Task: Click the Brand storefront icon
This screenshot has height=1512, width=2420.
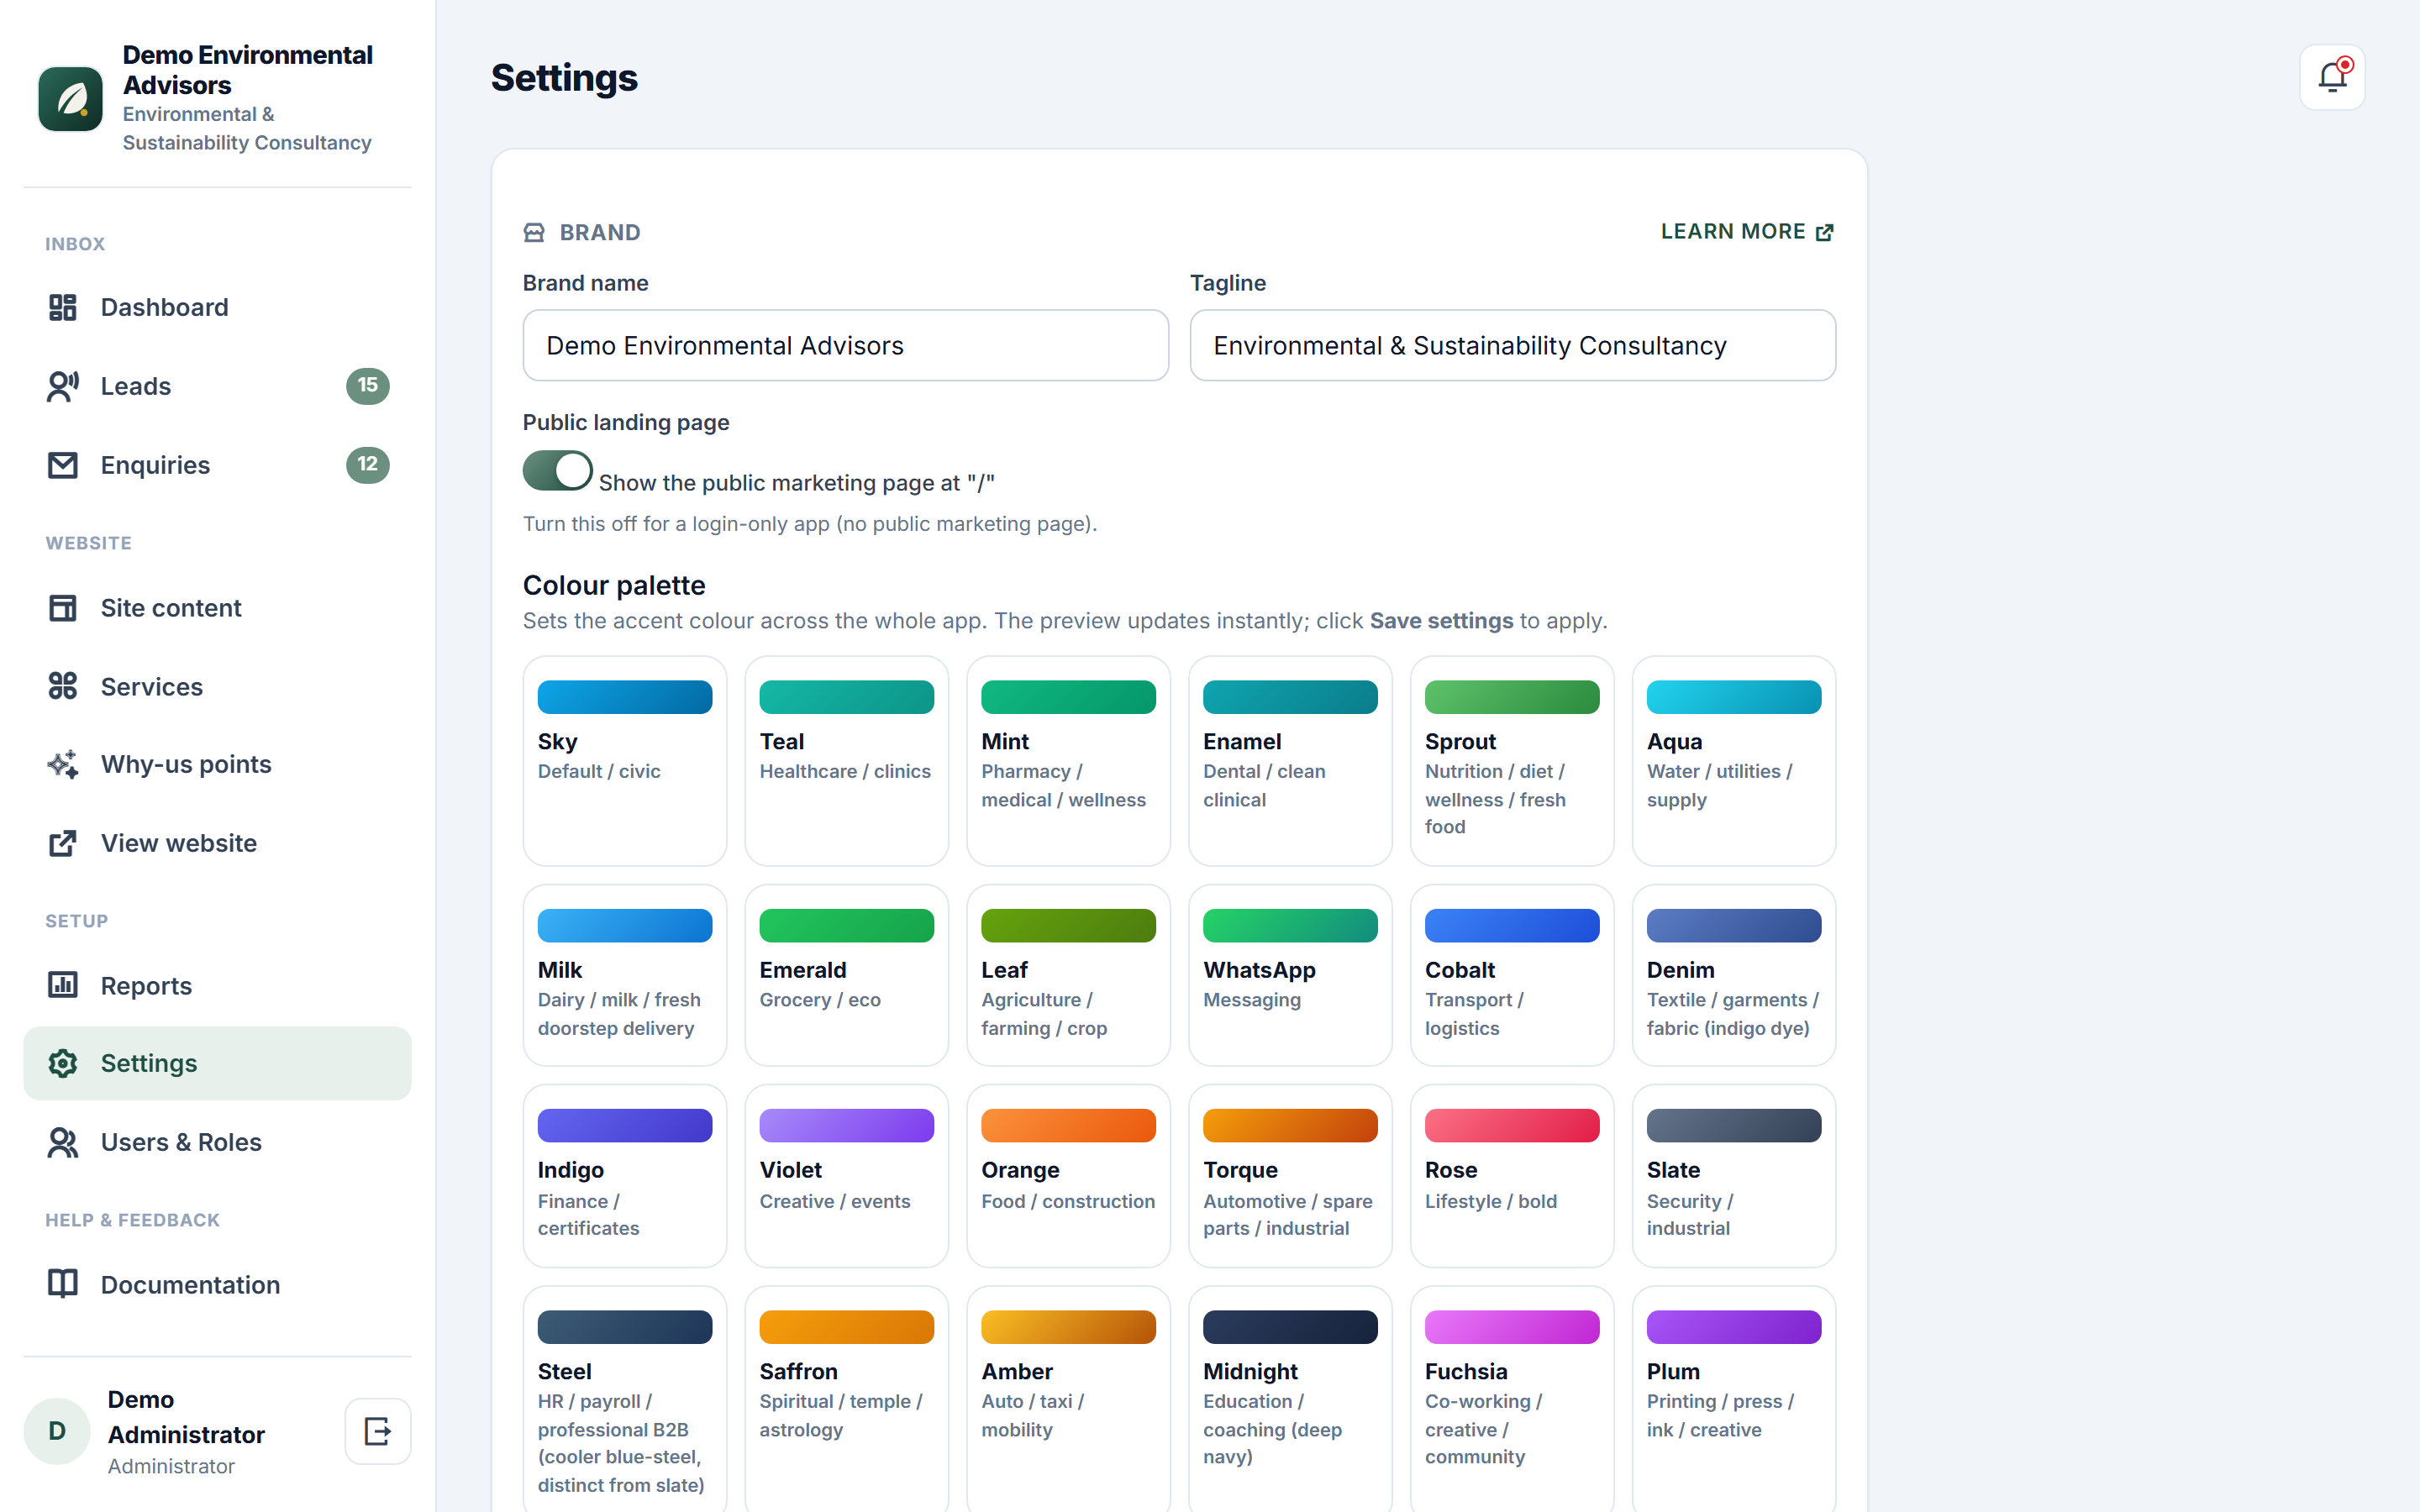Action: click(x=534, y=233)
